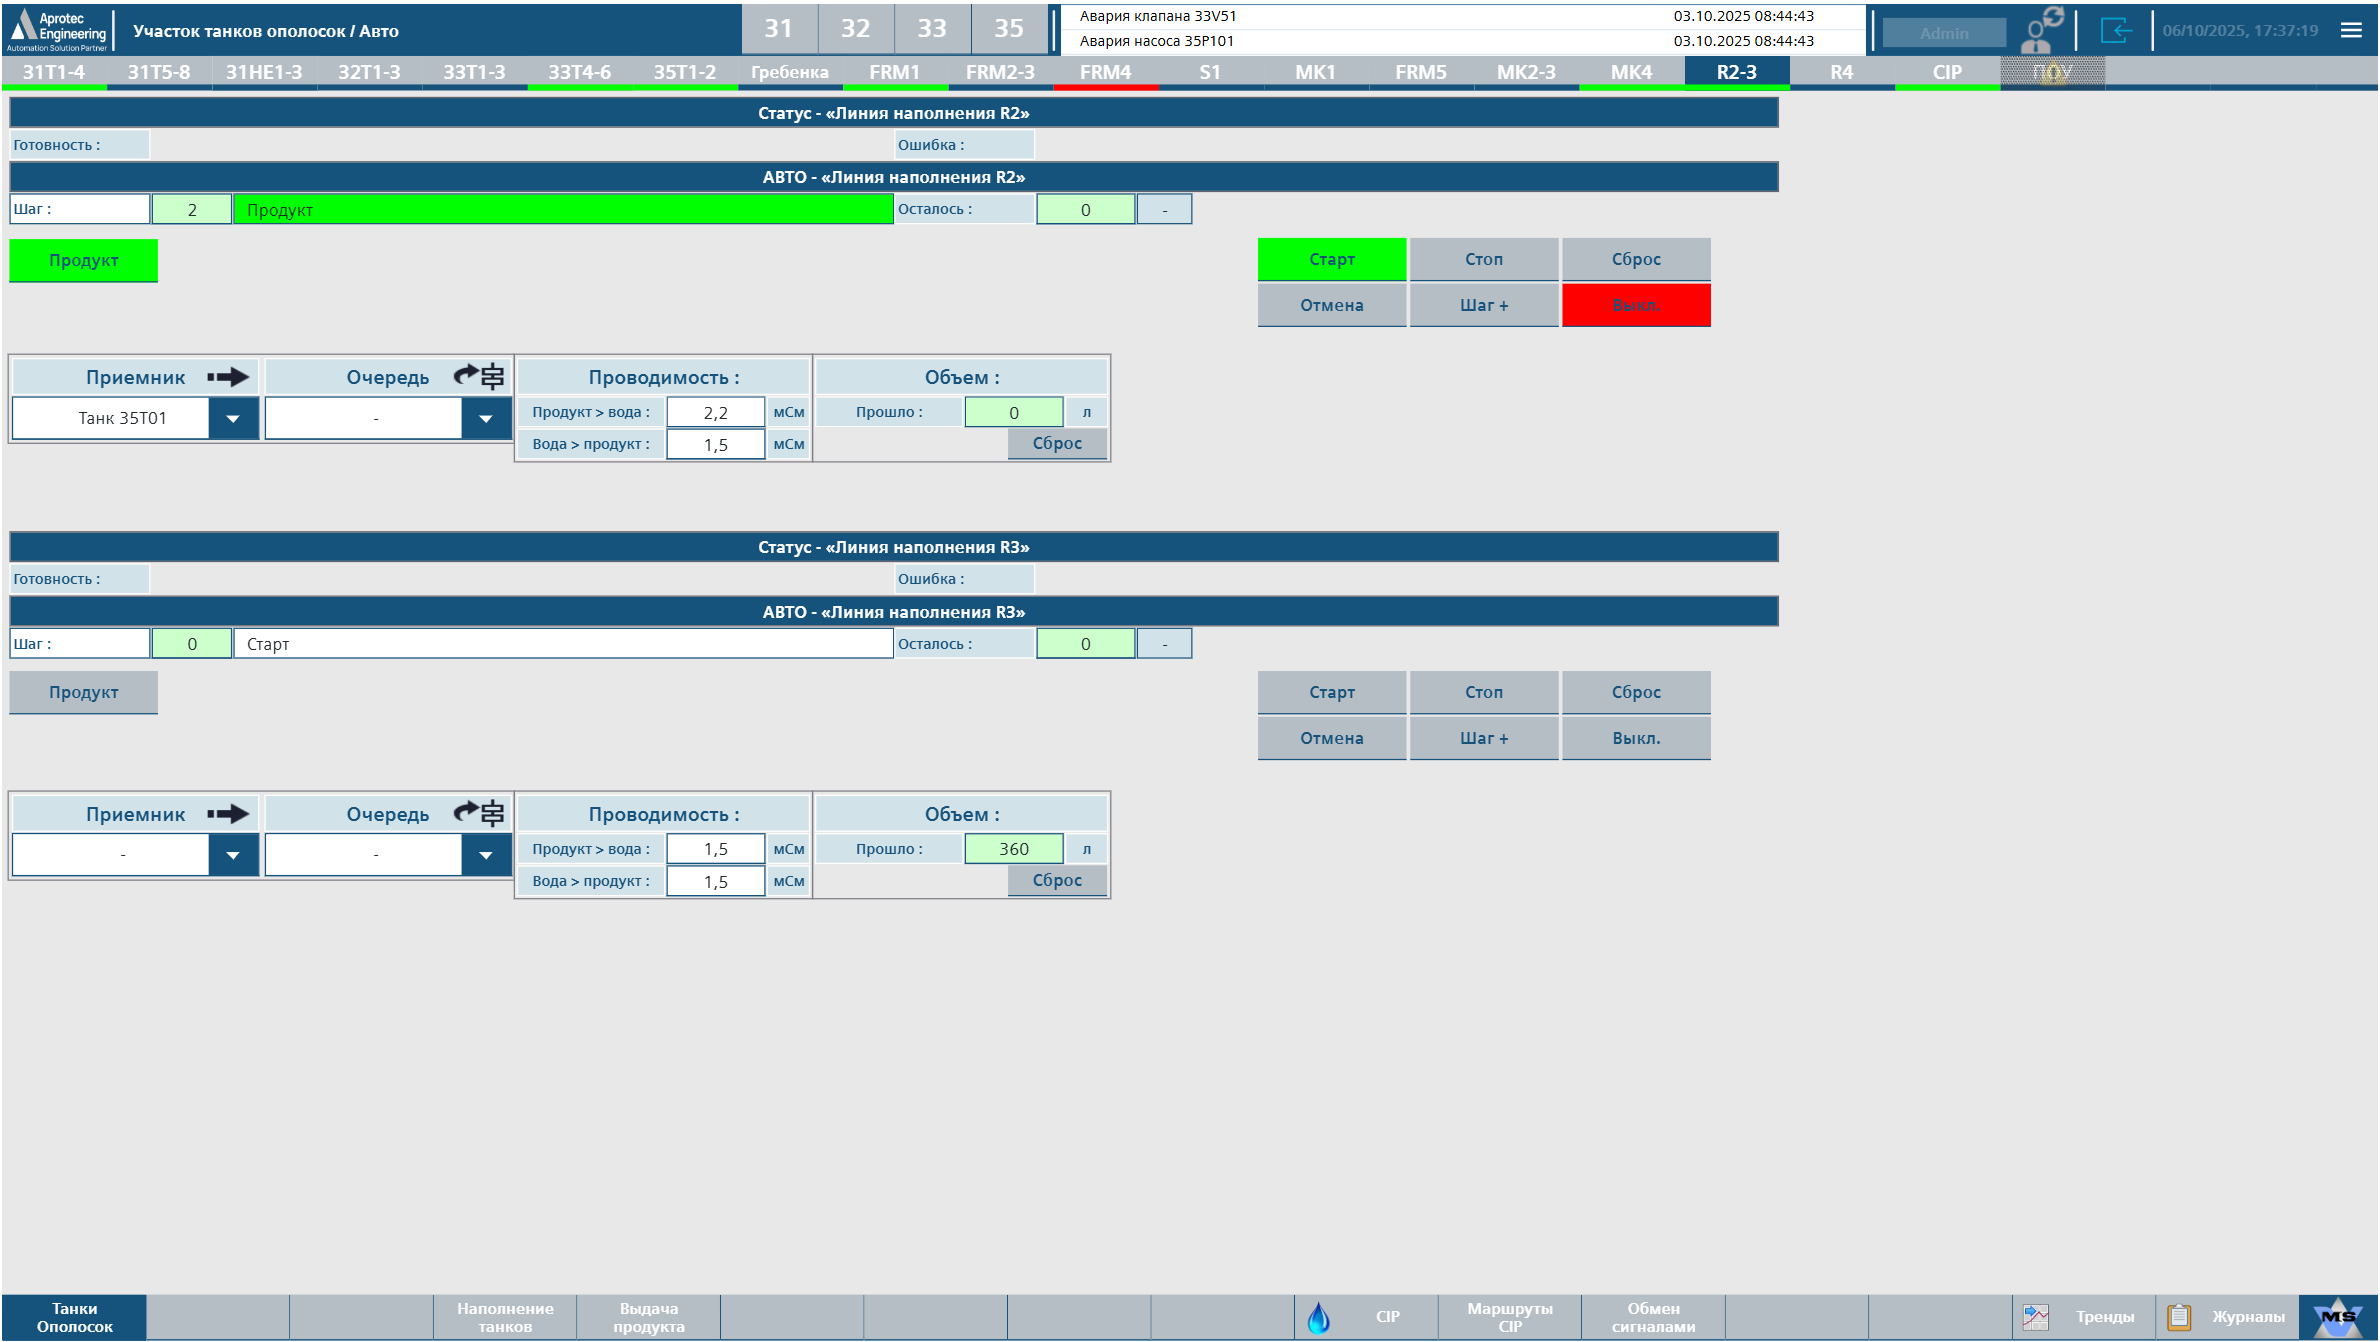Toggle the red Выкл. button for line R2
This screenshot has width=2380, height=1342.
coord(1635,305)
